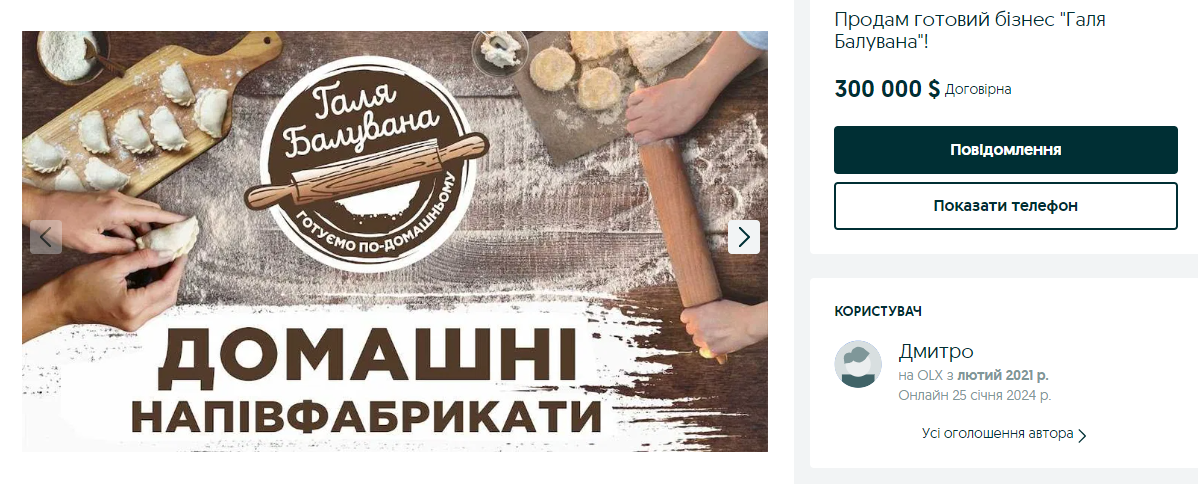Go to next photo with right arrow

pos(743,237)
